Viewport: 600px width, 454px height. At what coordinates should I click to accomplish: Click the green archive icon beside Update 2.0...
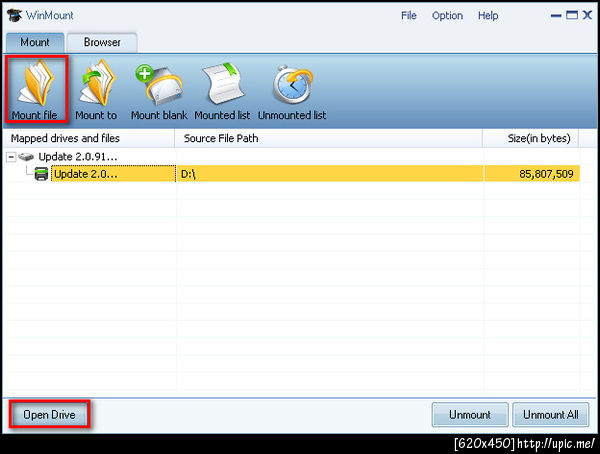pos(41,174)
